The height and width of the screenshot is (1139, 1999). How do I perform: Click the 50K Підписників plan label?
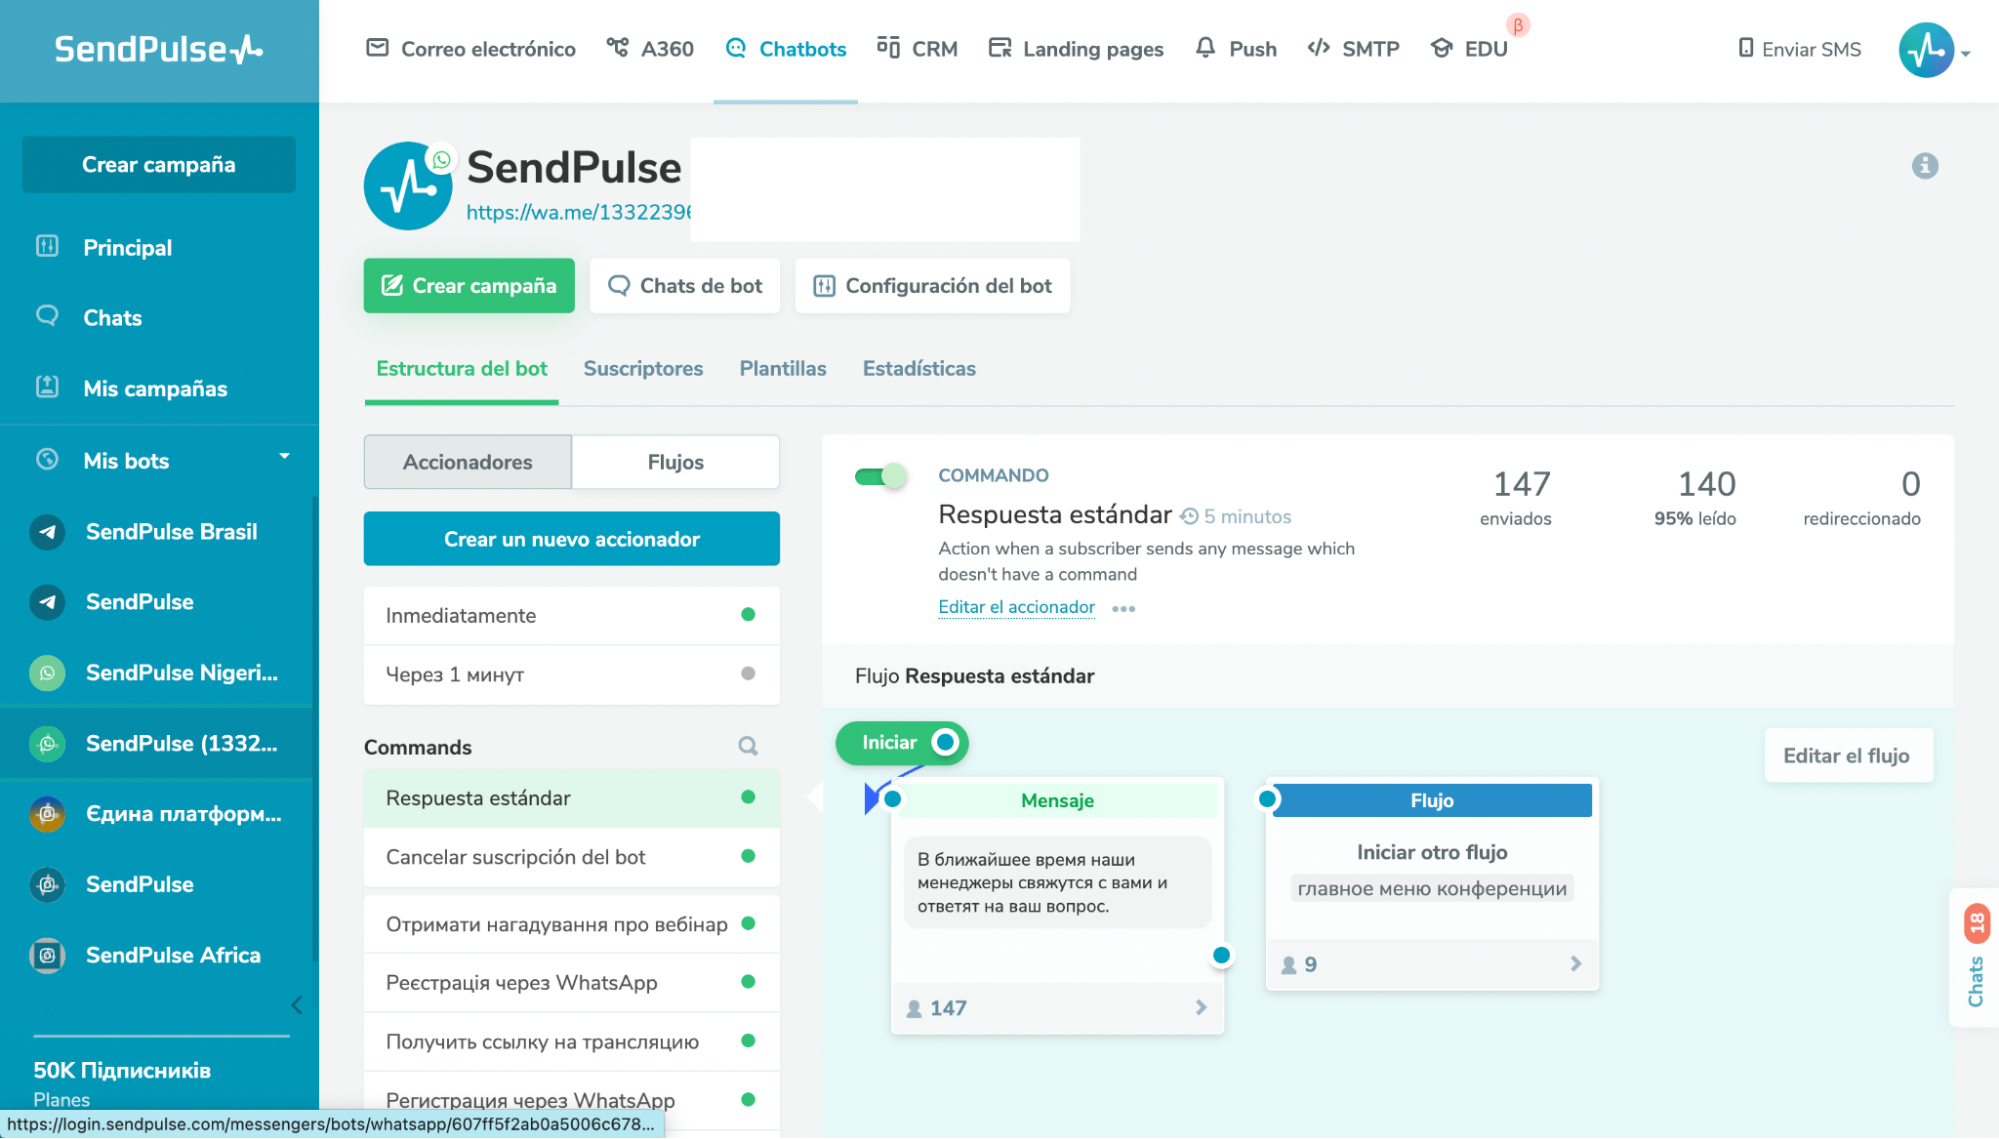(122, 1071)
